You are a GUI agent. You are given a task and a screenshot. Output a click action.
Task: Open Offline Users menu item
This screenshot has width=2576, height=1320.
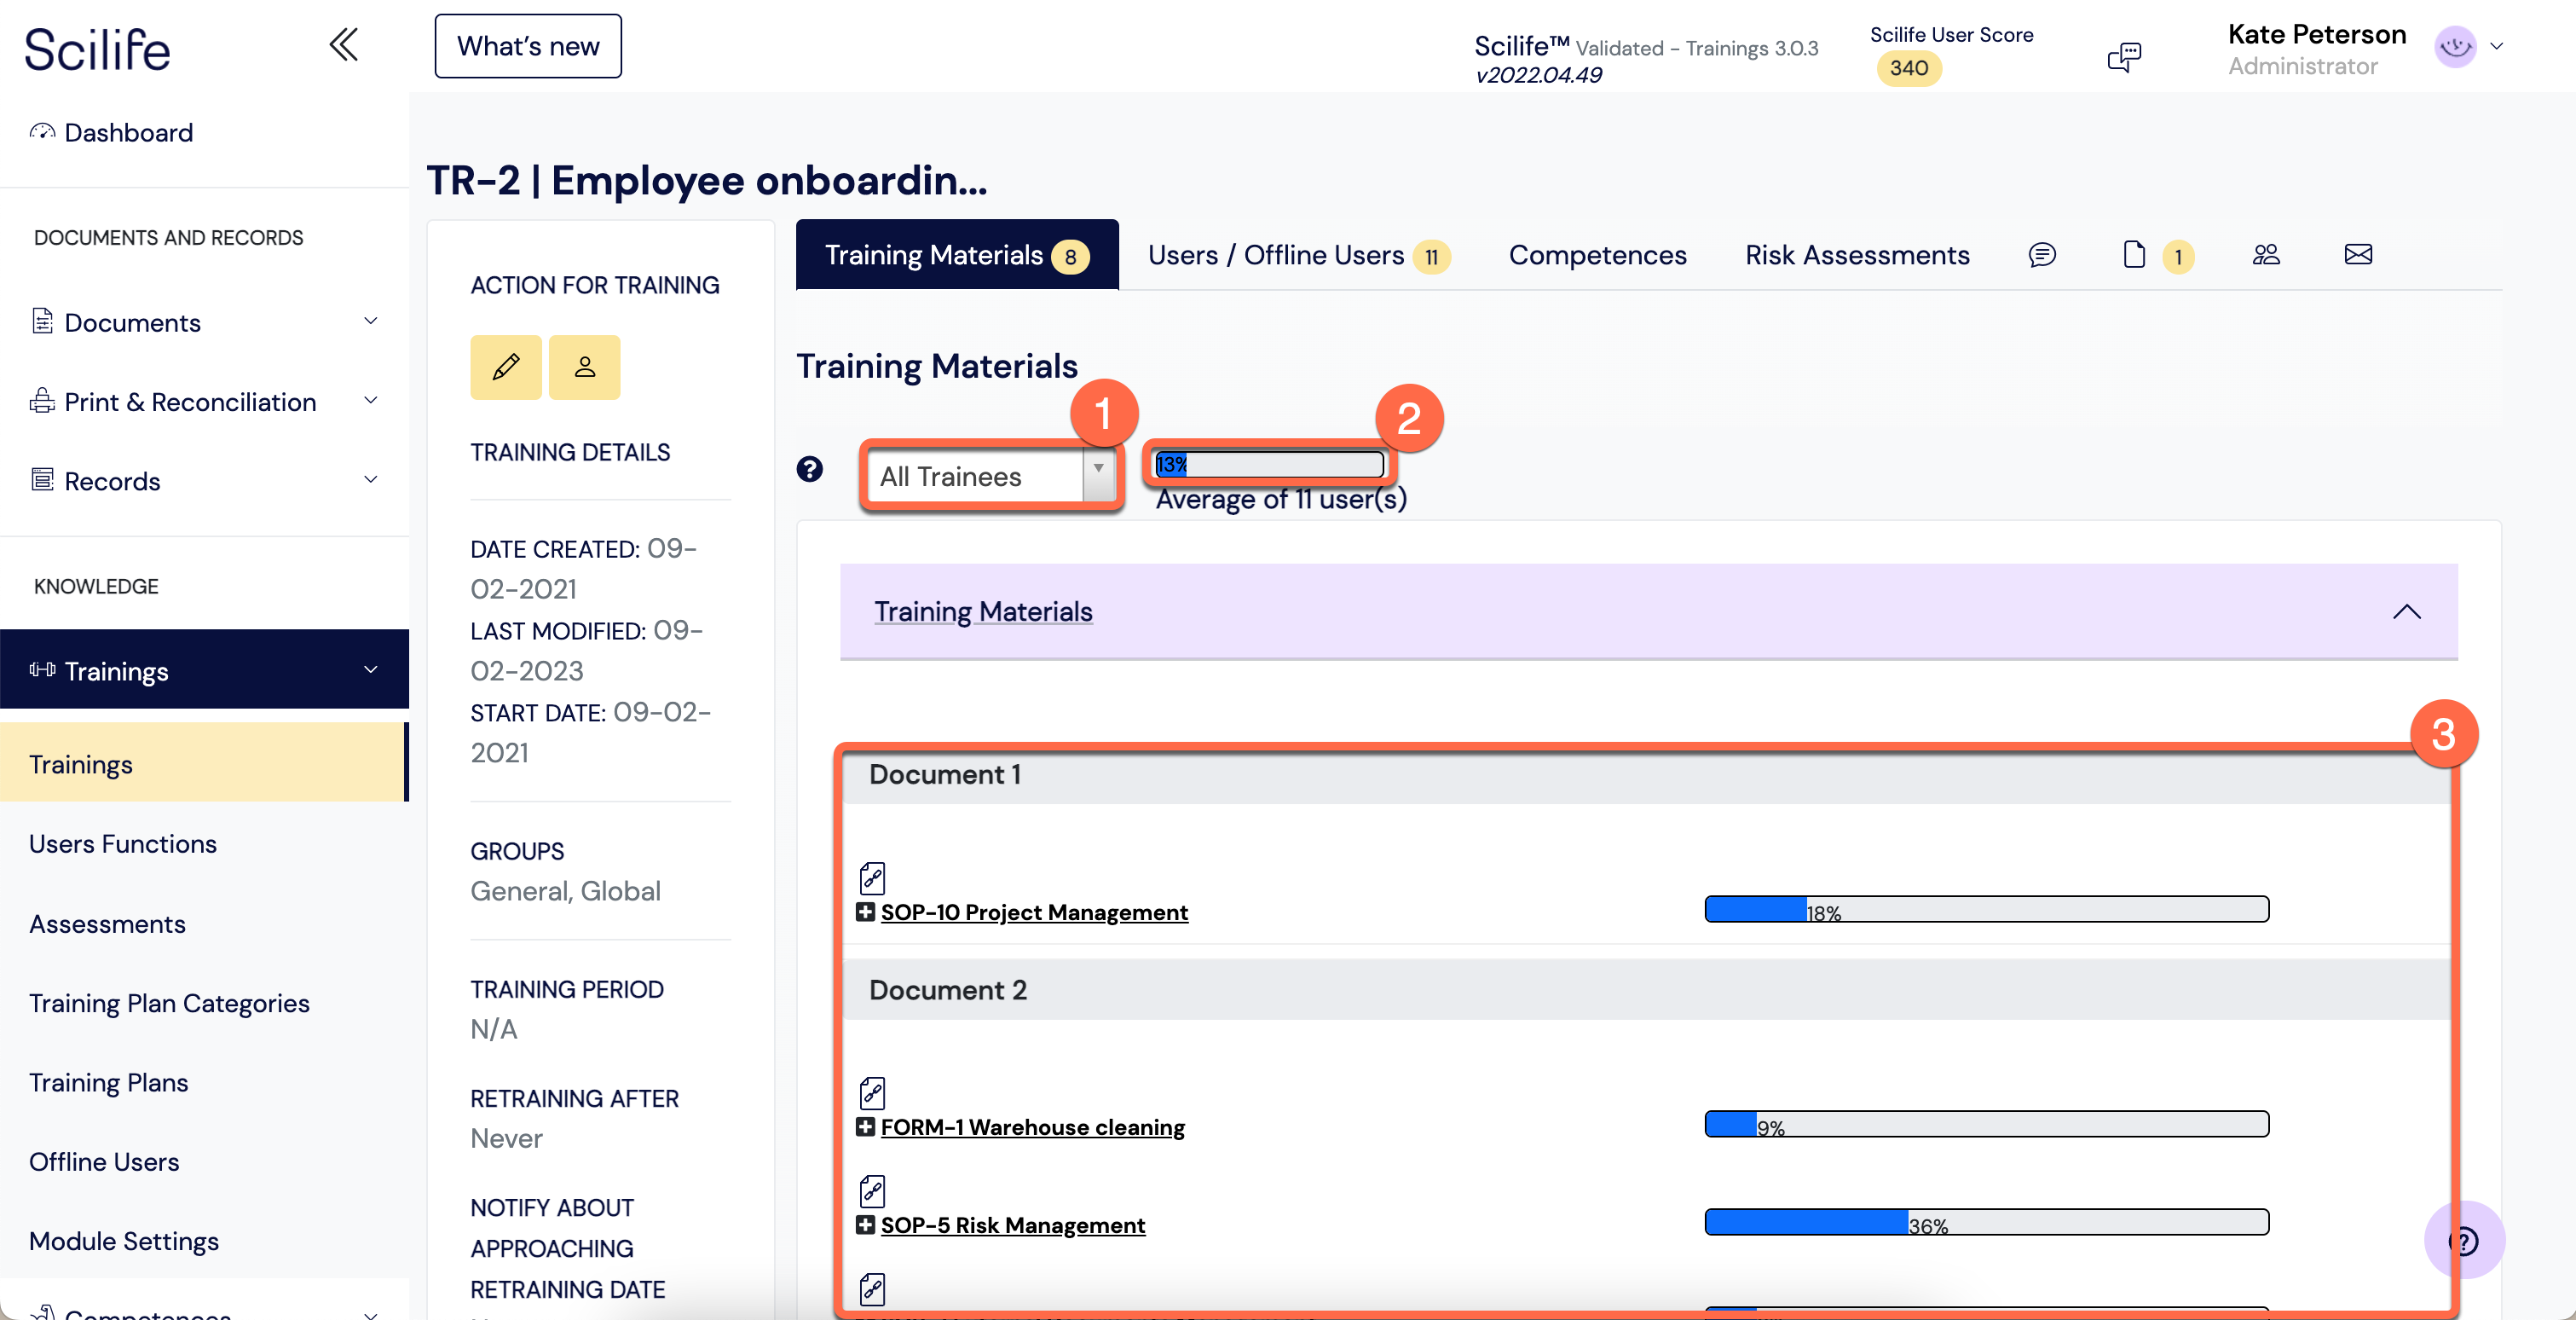(104, 1162)
